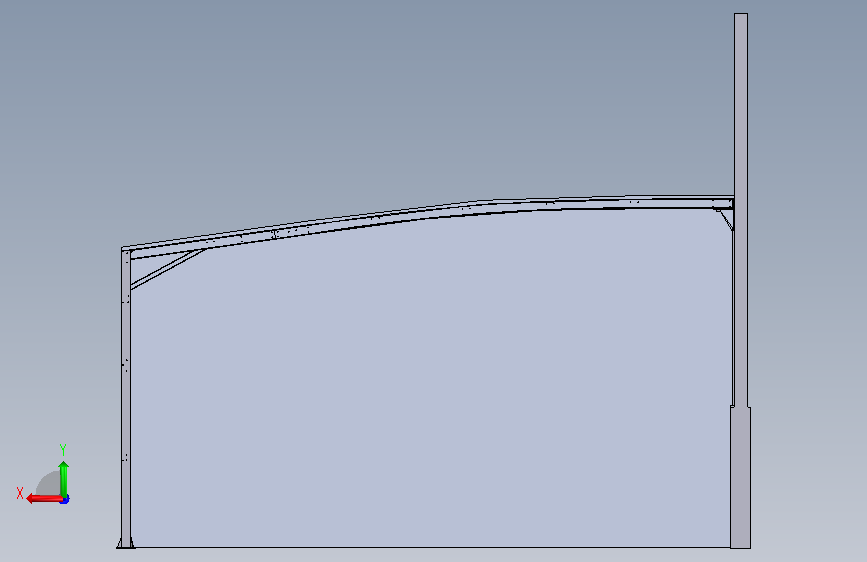This screenshot has width=867, height=562.
Task: Click the red X axis arrow of the triad
Action: tap(44, 499)
